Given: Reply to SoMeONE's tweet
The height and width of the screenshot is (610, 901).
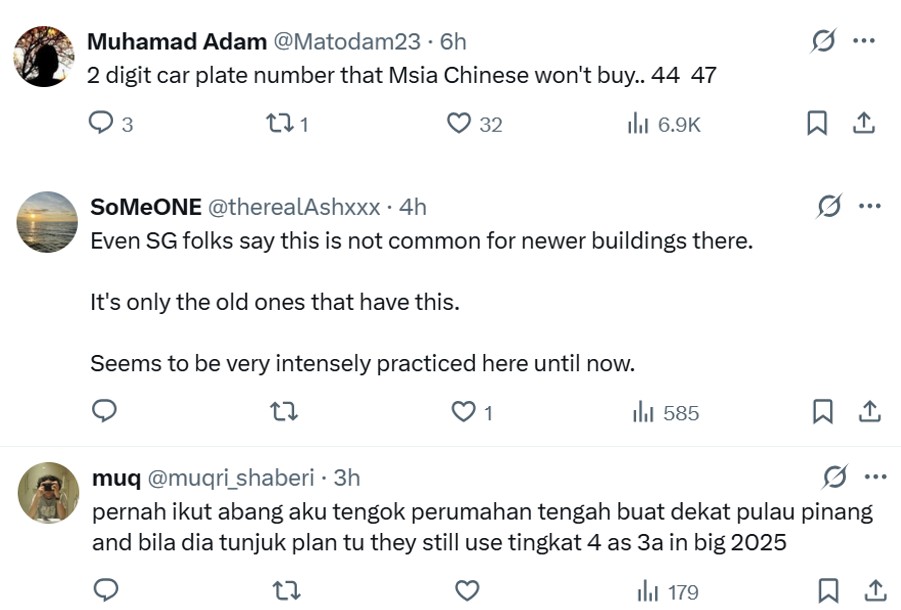Looking at the screenshot, I should click(104, 412).
